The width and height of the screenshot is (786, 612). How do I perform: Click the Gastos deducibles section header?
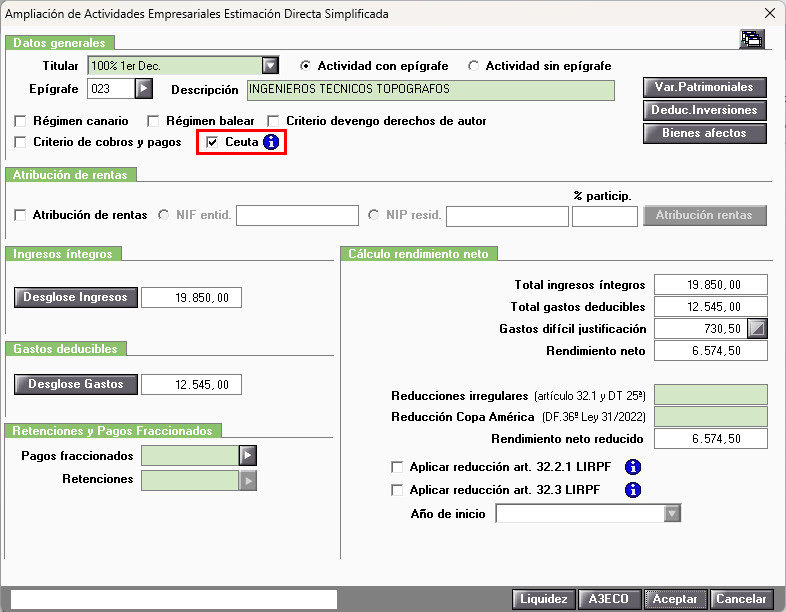click(66, 349)
